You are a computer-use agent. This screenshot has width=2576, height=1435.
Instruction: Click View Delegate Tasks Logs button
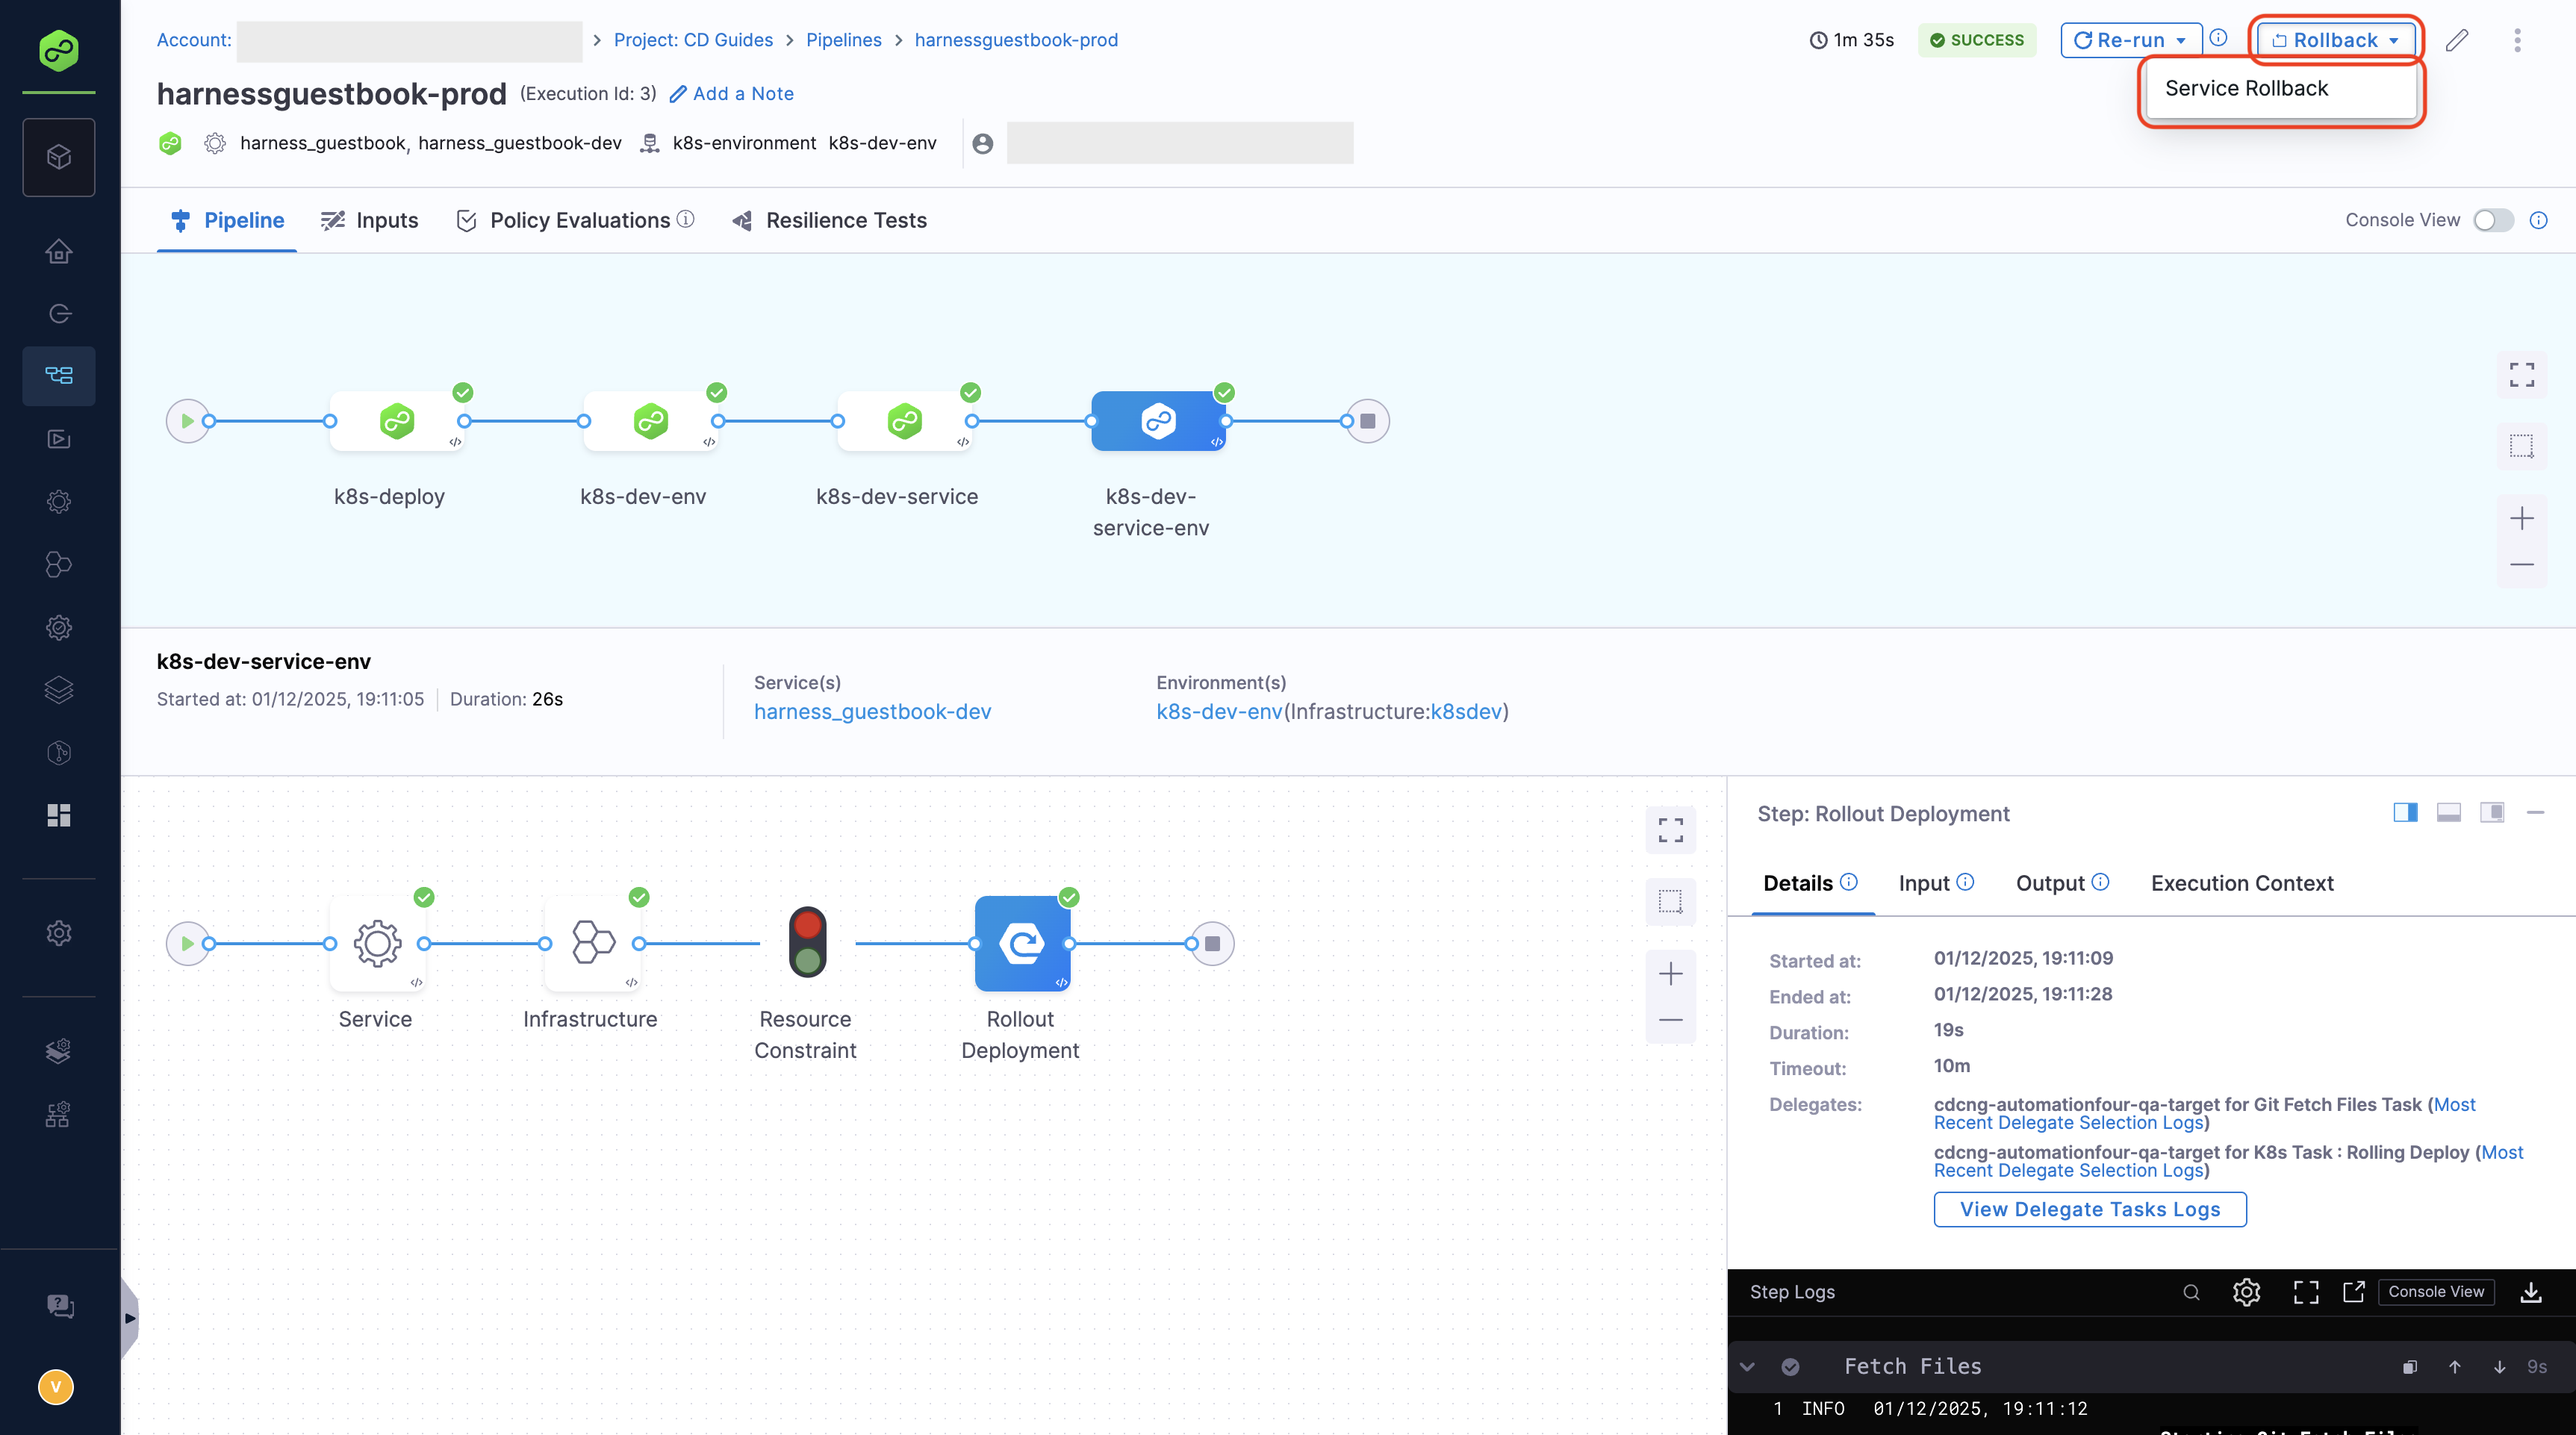point(2089,1209)
